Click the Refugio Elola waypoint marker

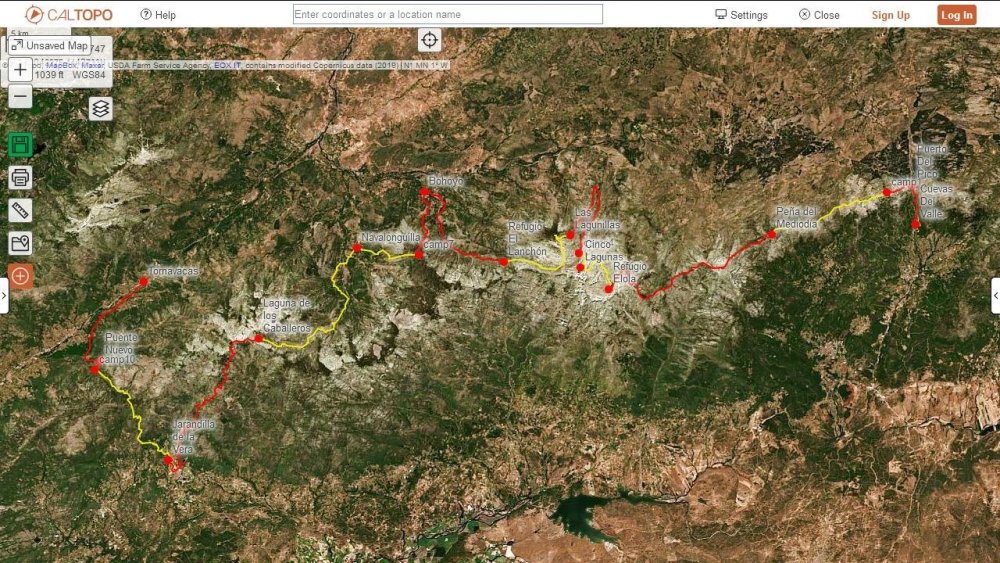[609, 289]
